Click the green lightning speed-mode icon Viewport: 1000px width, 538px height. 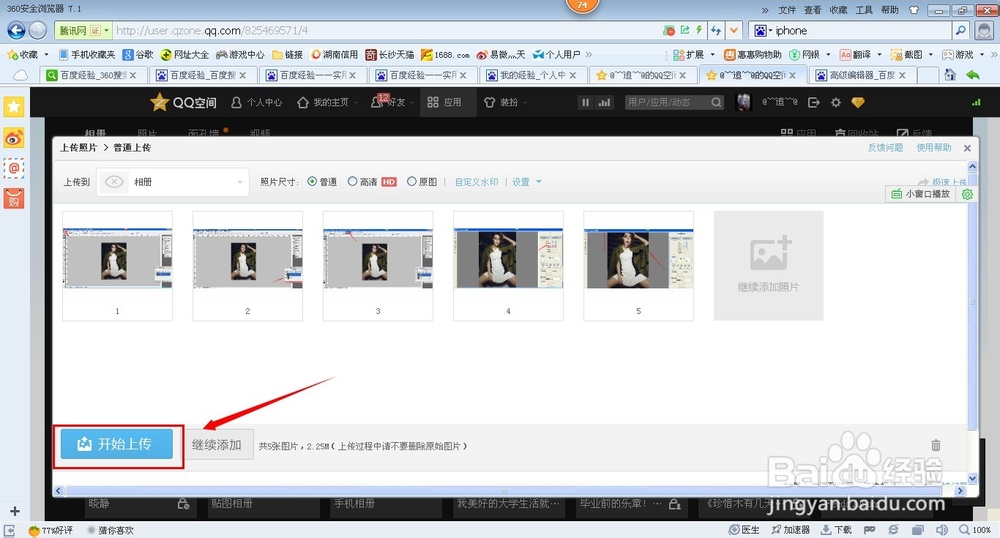pyautogui.click(x=699, y=30)
